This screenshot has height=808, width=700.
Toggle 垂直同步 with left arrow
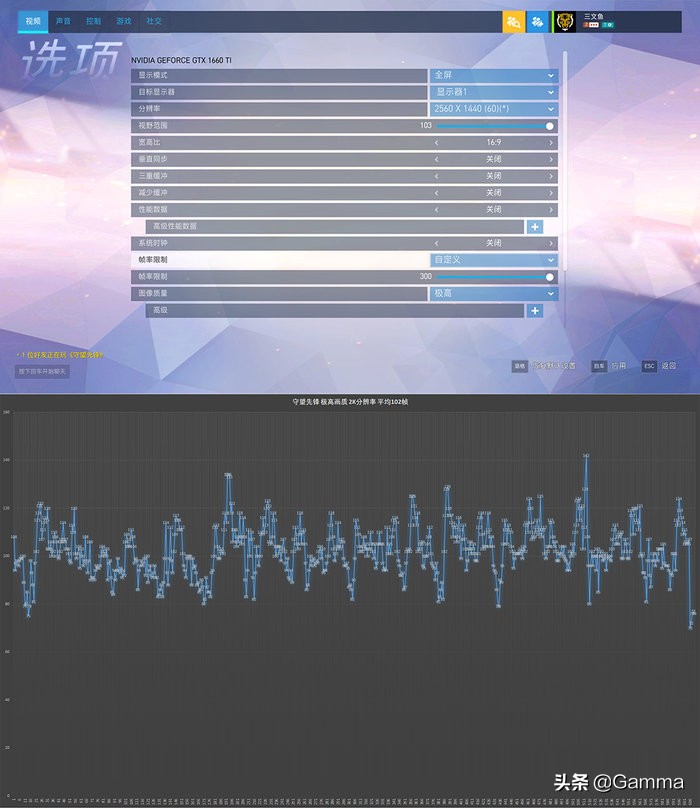437,159
